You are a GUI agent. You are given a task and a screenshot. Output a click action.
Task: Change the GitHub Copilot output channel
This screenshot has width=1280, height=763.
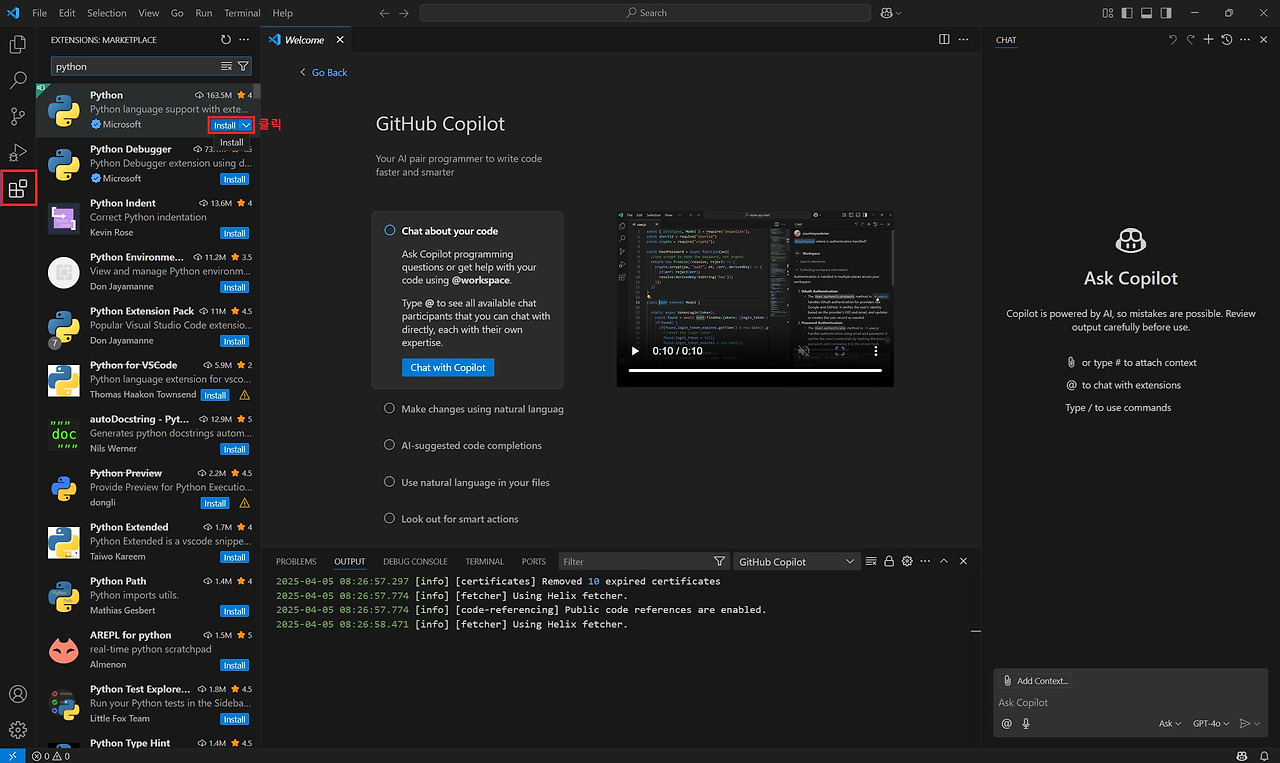coord(796,561)
